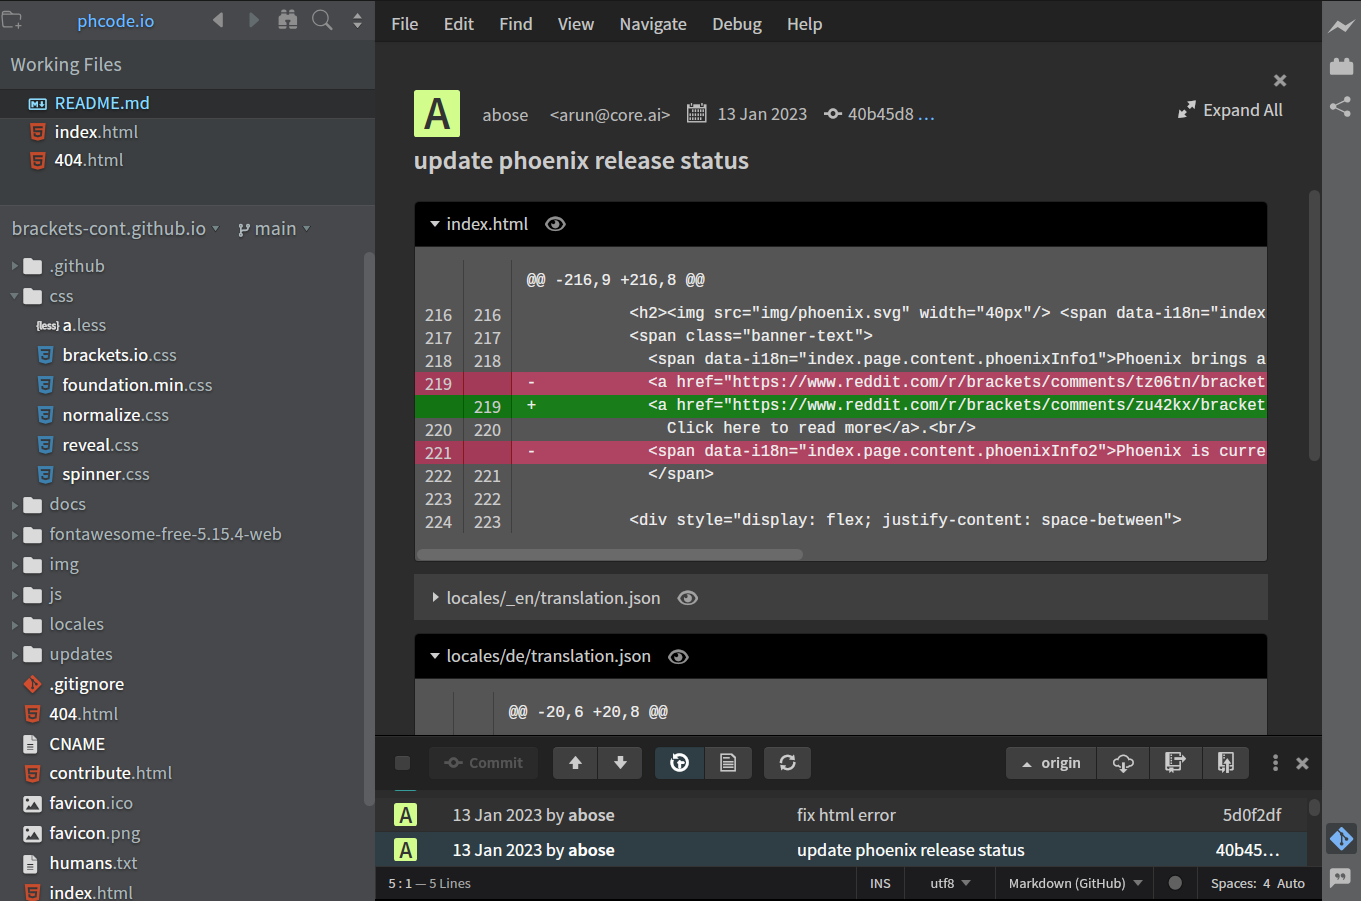The width and height of the screenshot is (1361, 901).
Task: Show commit history clock icon
Action: click(x=679, y=763)
